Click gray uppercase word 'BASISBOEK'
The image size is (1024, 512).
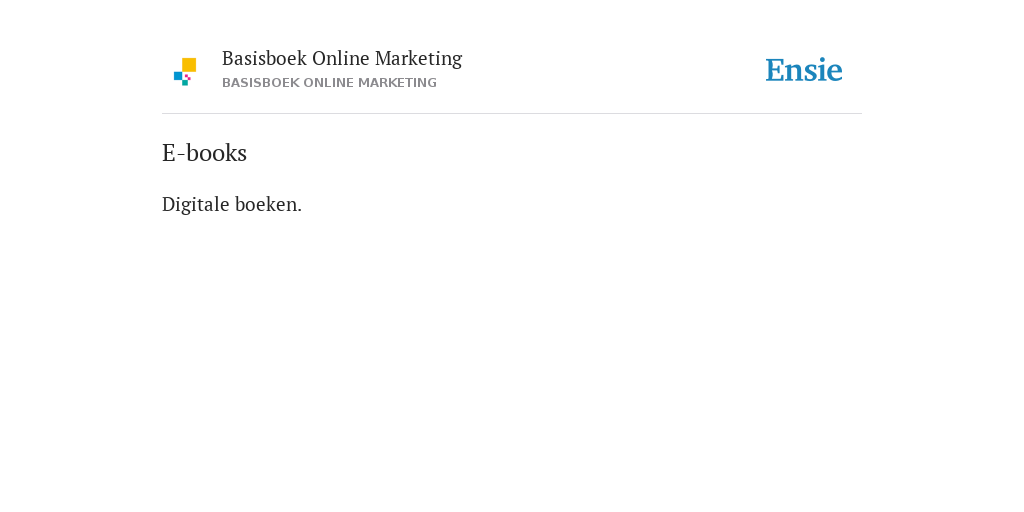(261, 83)
